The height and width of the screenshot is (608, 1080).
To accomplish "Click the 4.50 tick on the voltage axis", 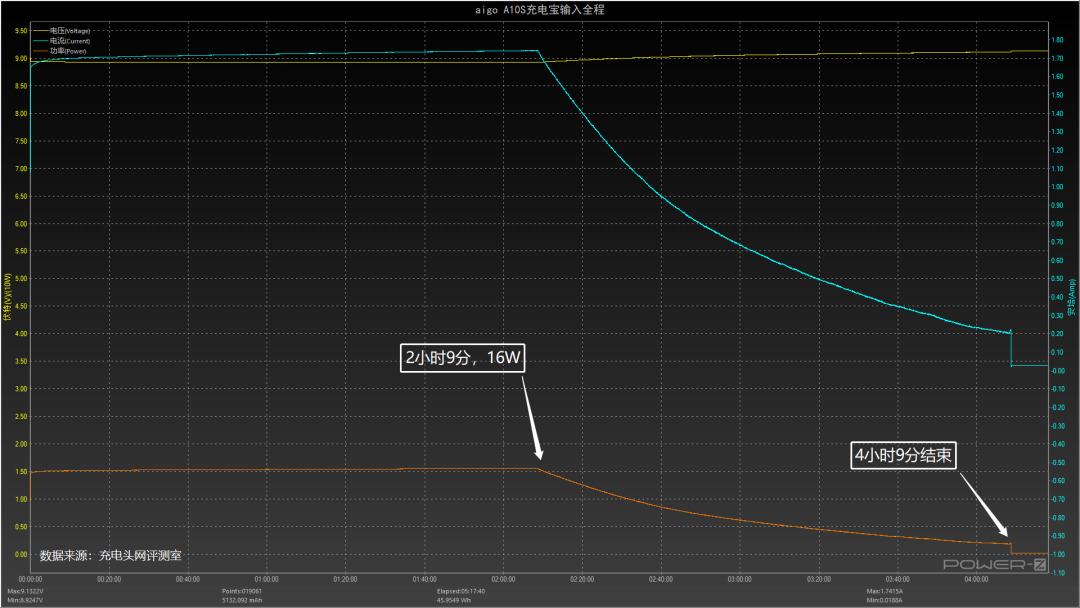I will coord(21,306).
